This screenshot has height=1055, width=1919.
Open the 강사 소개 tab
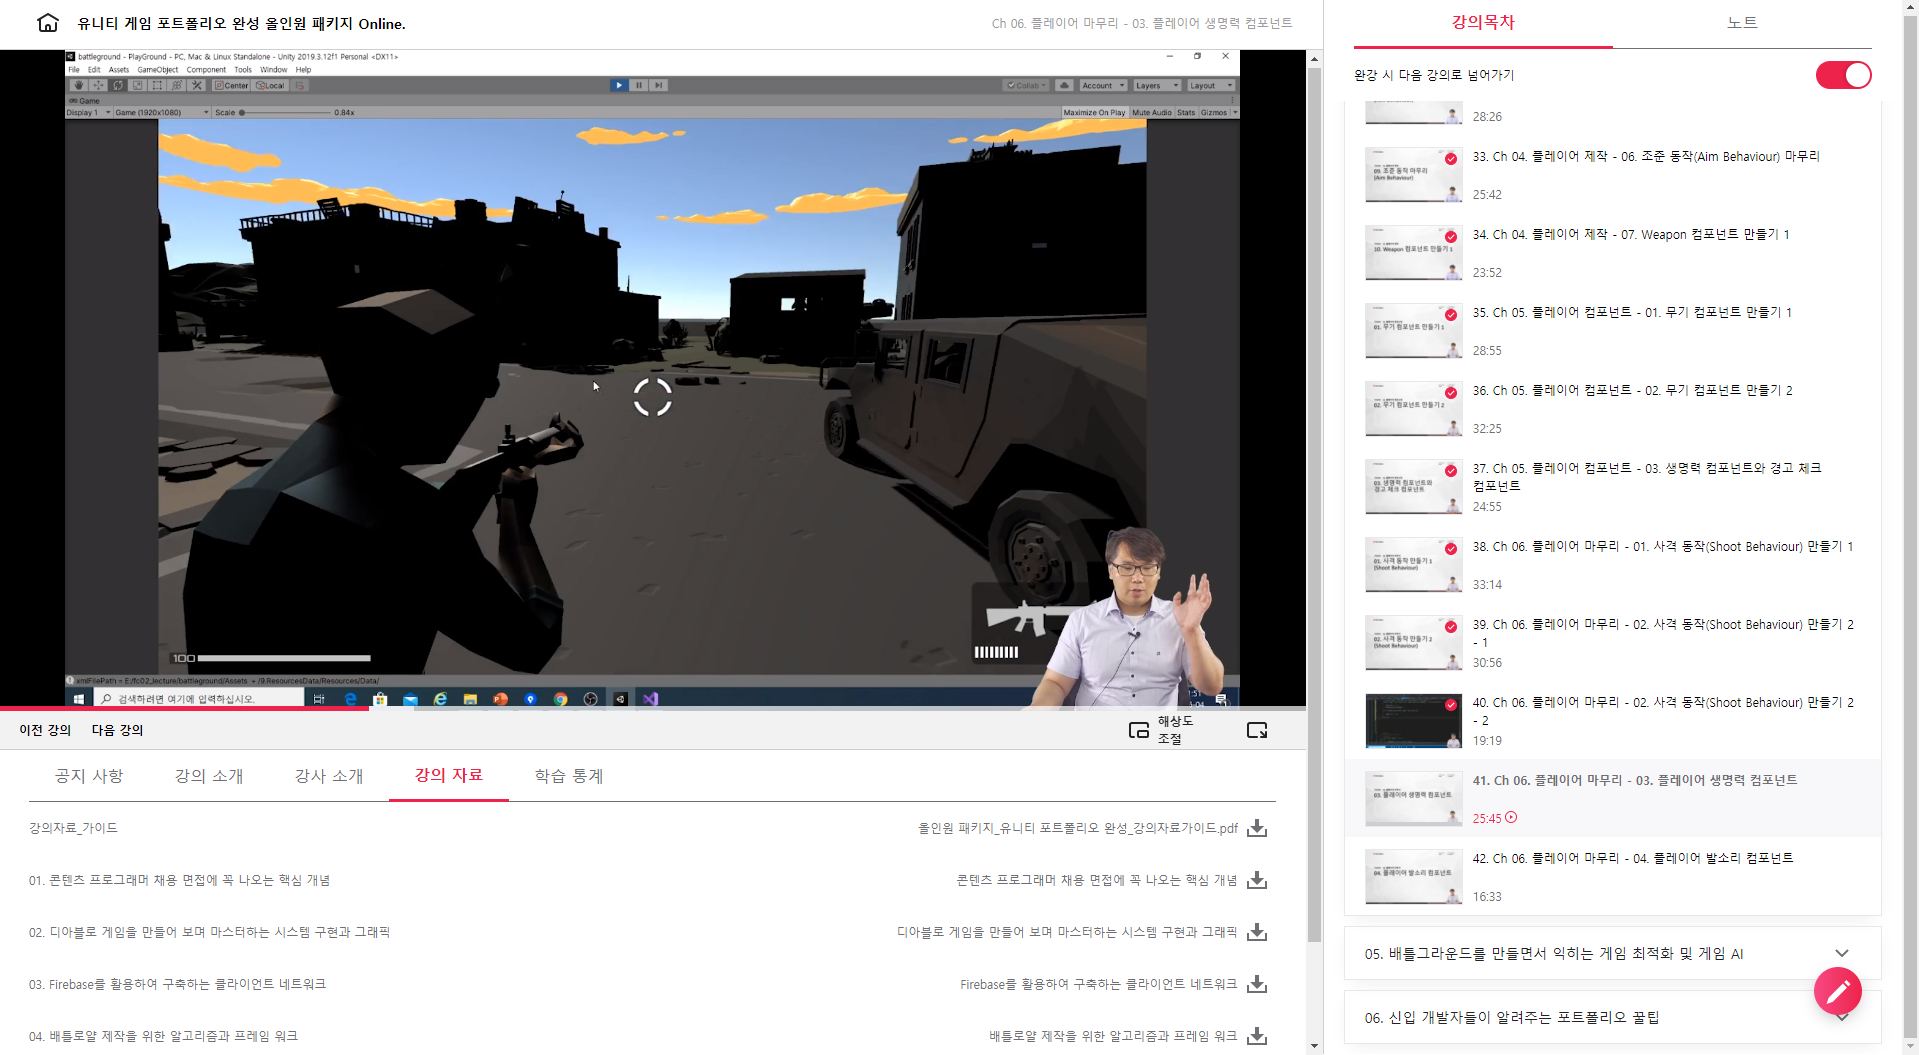pos(329,776)
